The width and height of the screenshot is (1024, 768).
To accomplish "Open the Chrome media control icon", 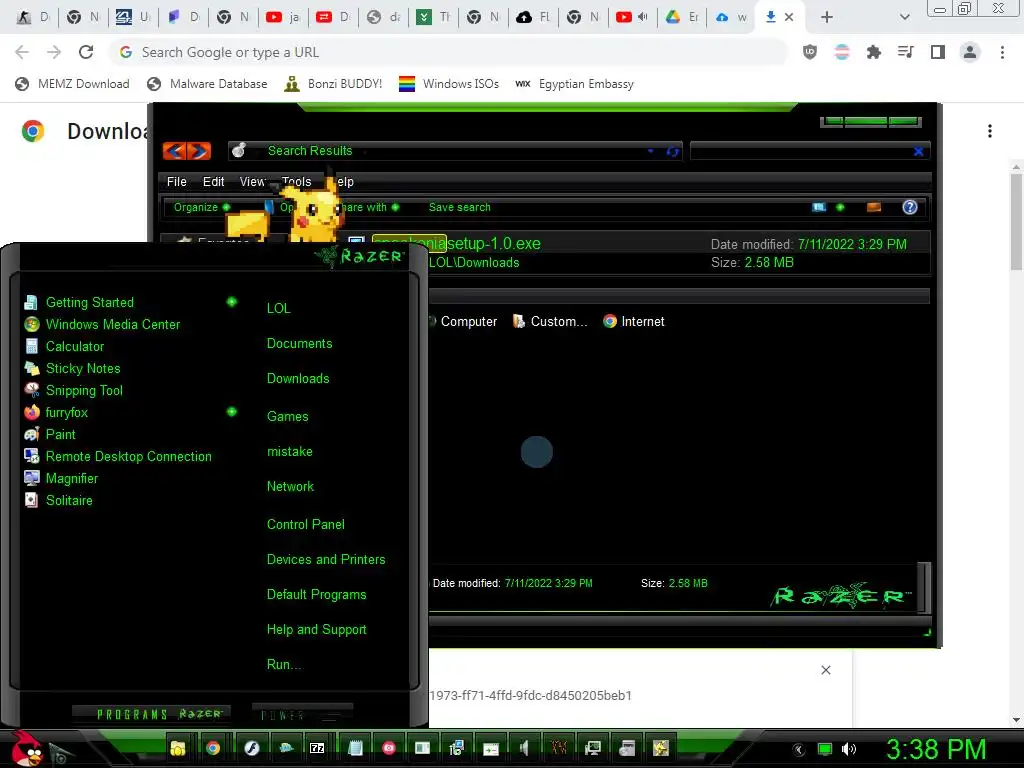I will pyautogui.click(x=906, y=52).
